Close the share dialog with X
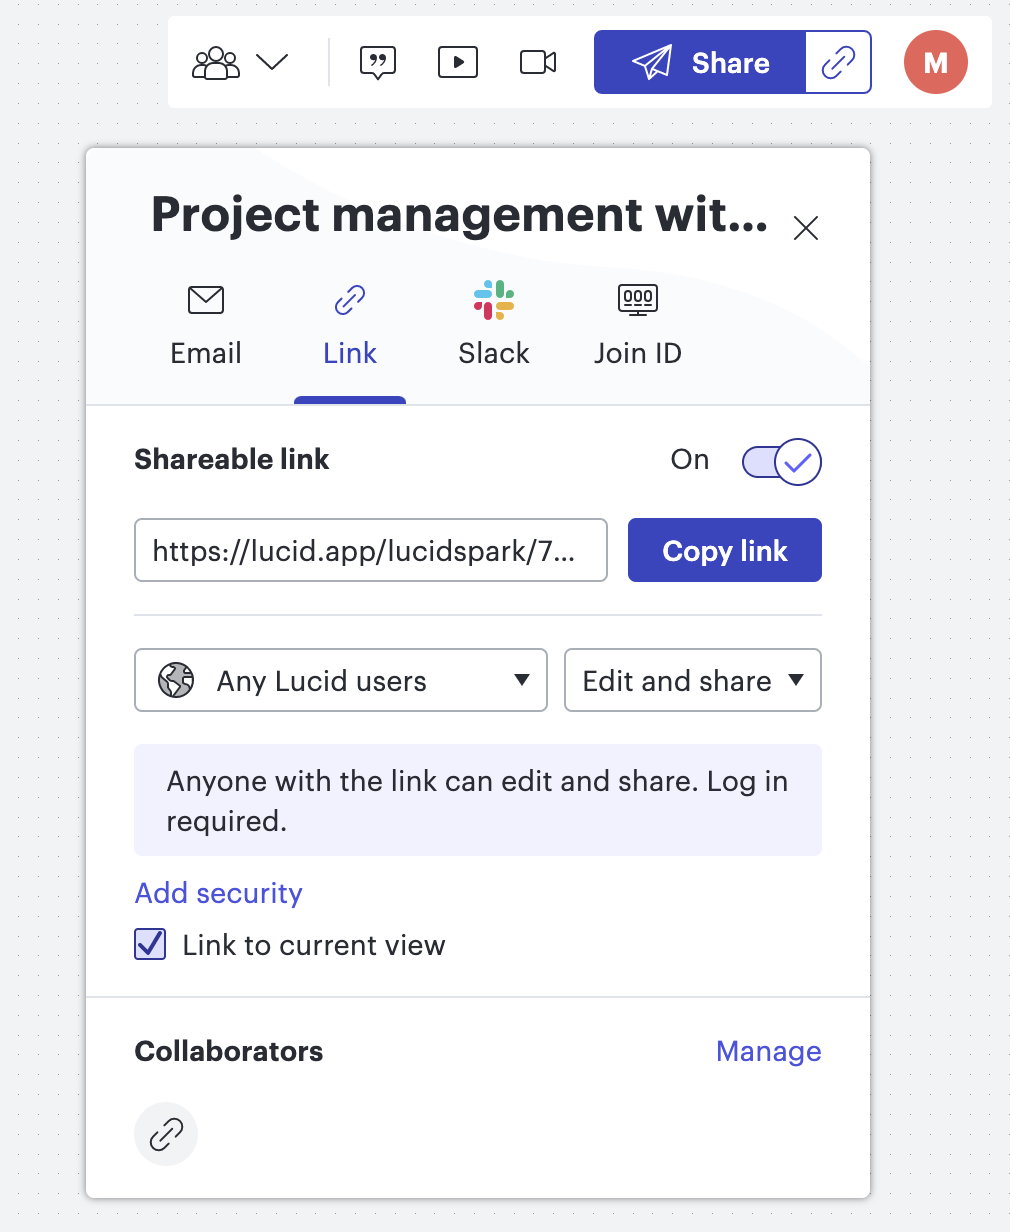1010x1232 pixels. click(x=805, y=229)
